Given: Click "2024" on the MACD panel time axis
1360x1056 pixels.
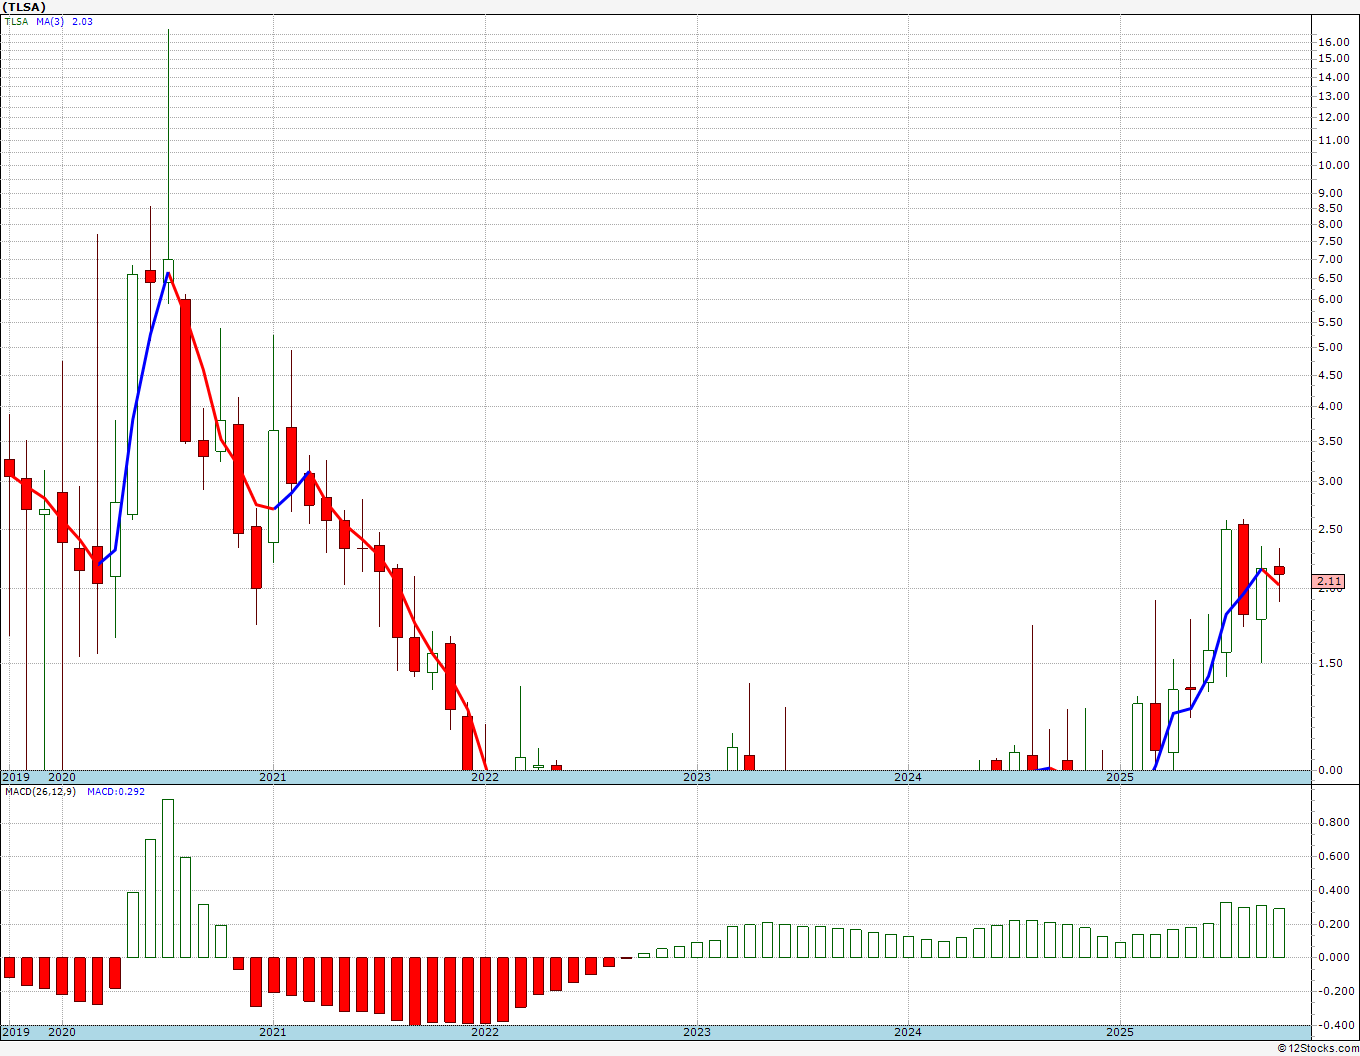Looking at the screenshot, I should [x=908, y=1032].
